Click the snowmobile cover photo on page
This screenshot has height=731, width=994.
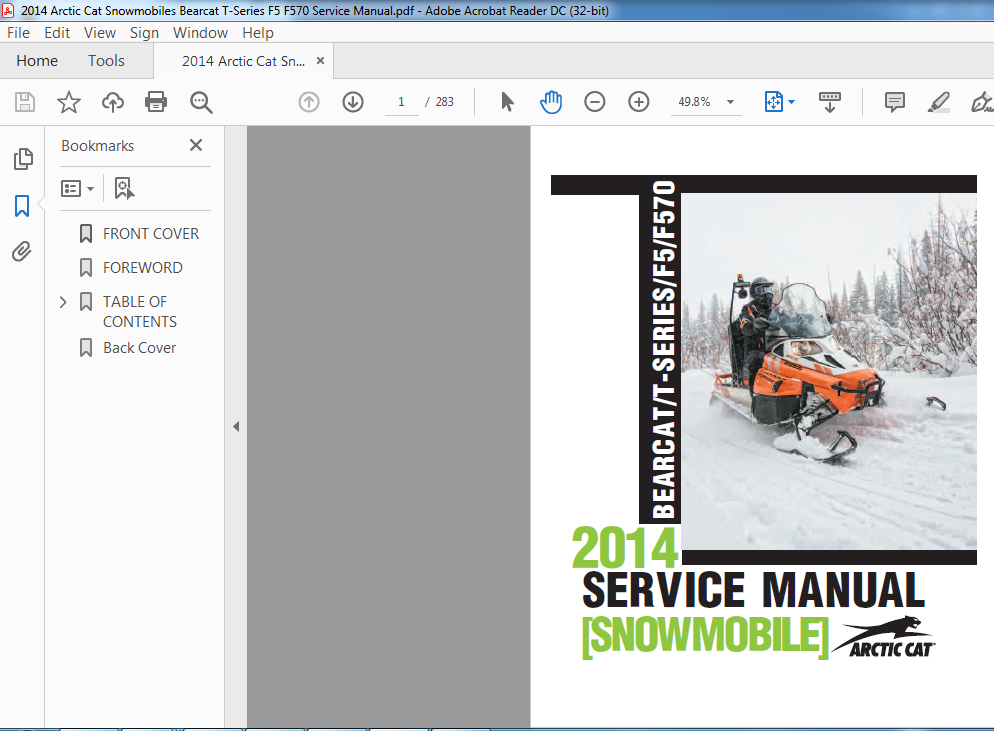pyautogui.click(x=829, y=372)
